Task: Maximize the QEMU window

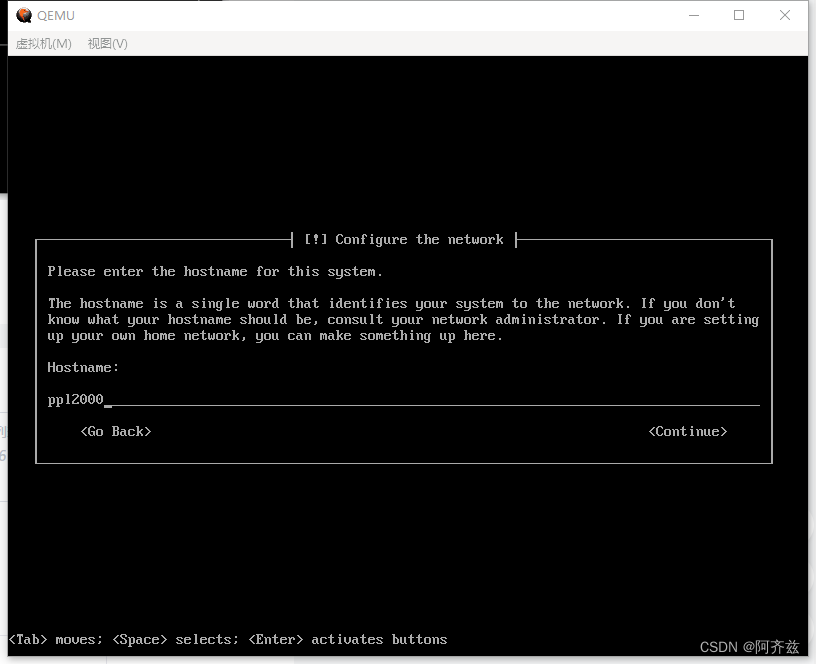Action: 739,15
